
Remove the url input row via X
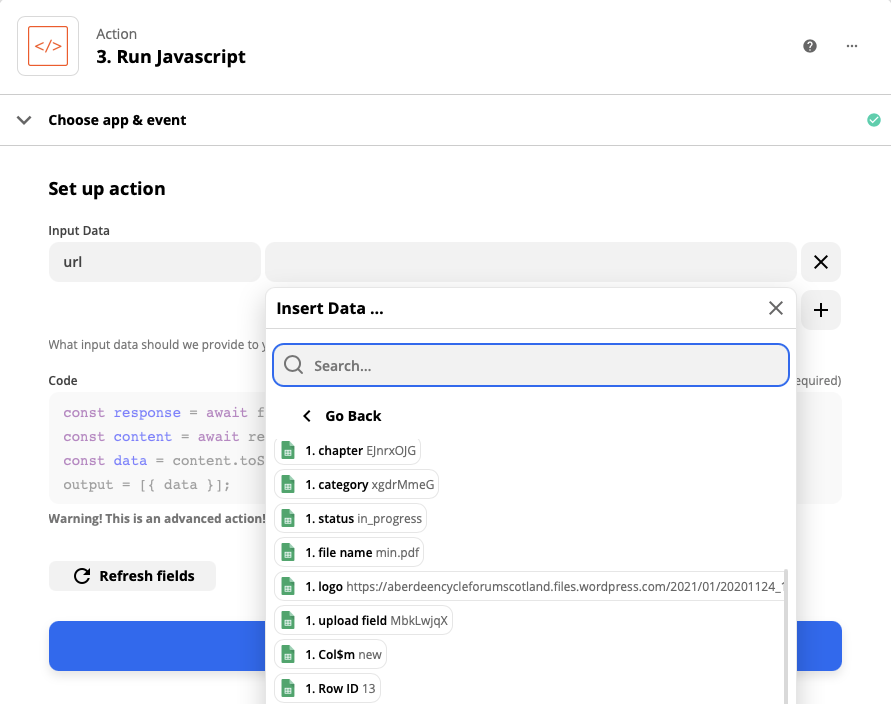click(821, 261)
